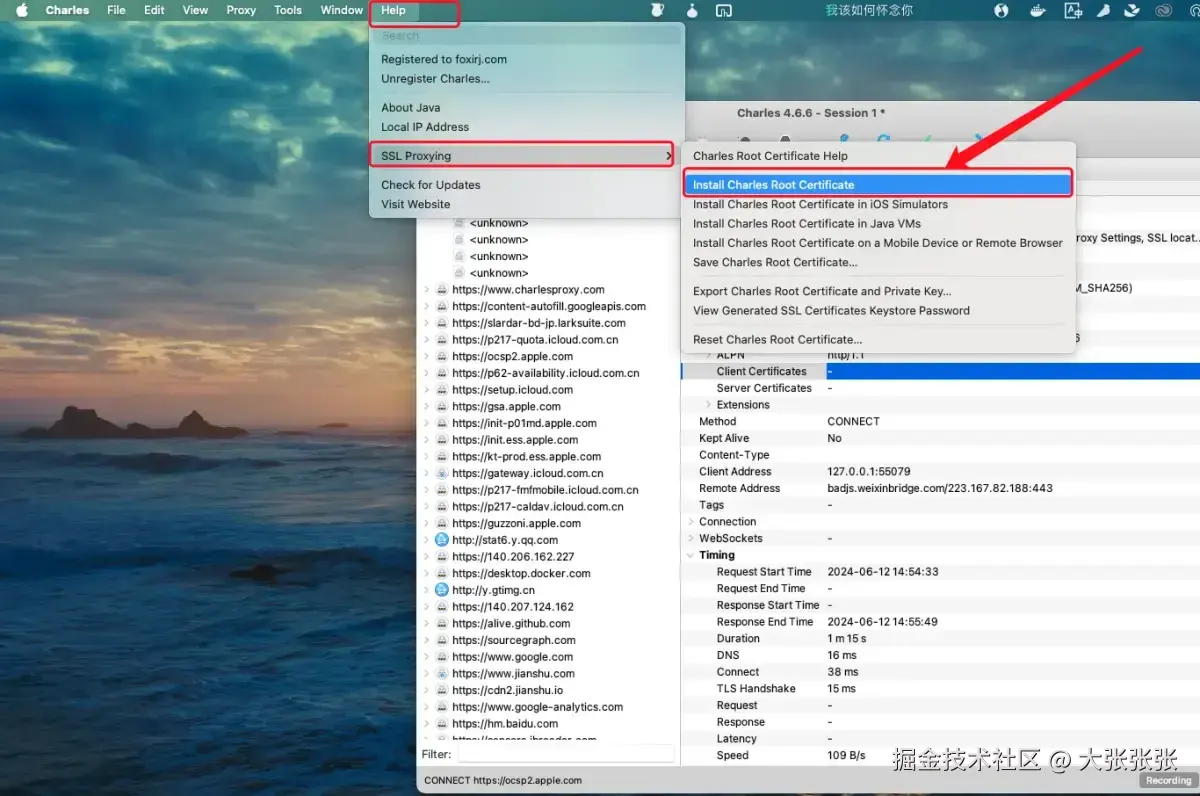1200x796 pixels.
Task: Open the File menu
Action: pyautogui.click(x=116, y=10)
